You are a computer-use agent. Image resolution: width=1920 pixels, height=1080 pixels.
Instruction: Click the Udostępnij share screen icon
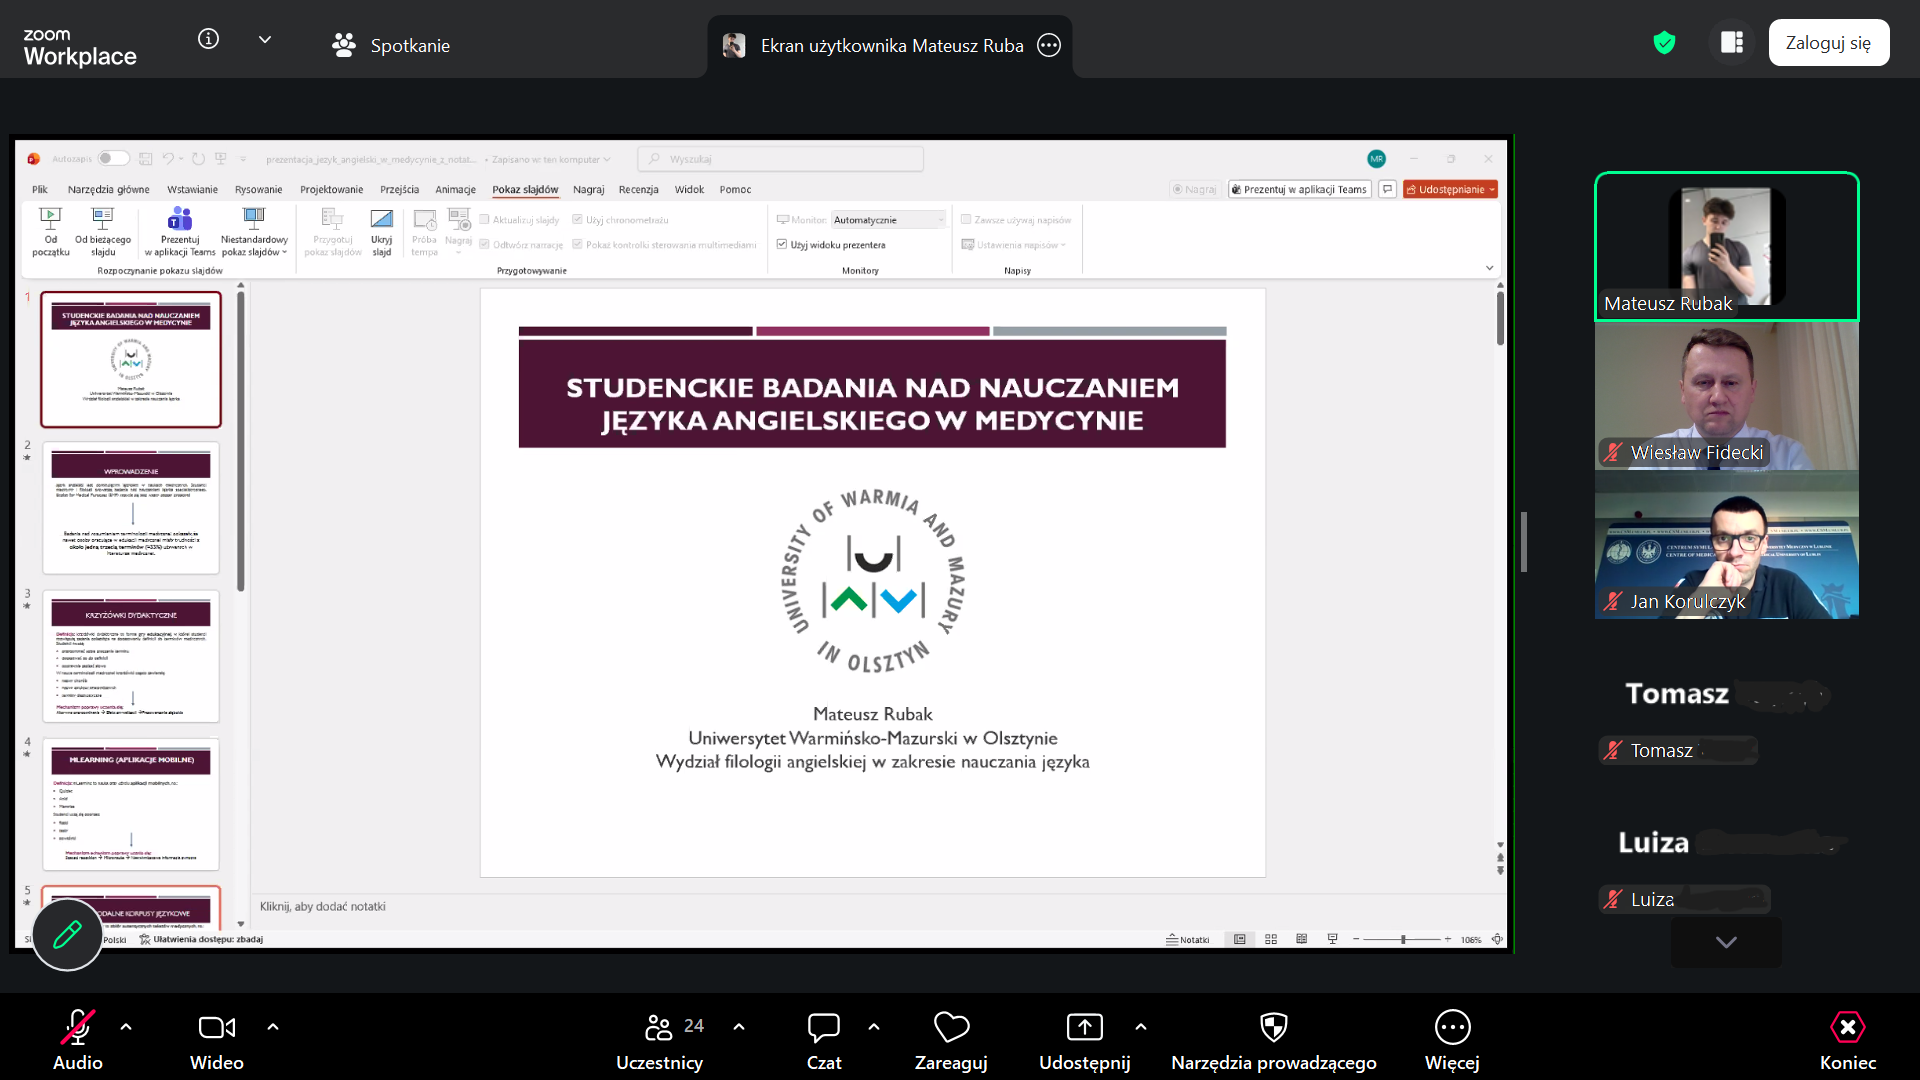click(1084, 1028)
